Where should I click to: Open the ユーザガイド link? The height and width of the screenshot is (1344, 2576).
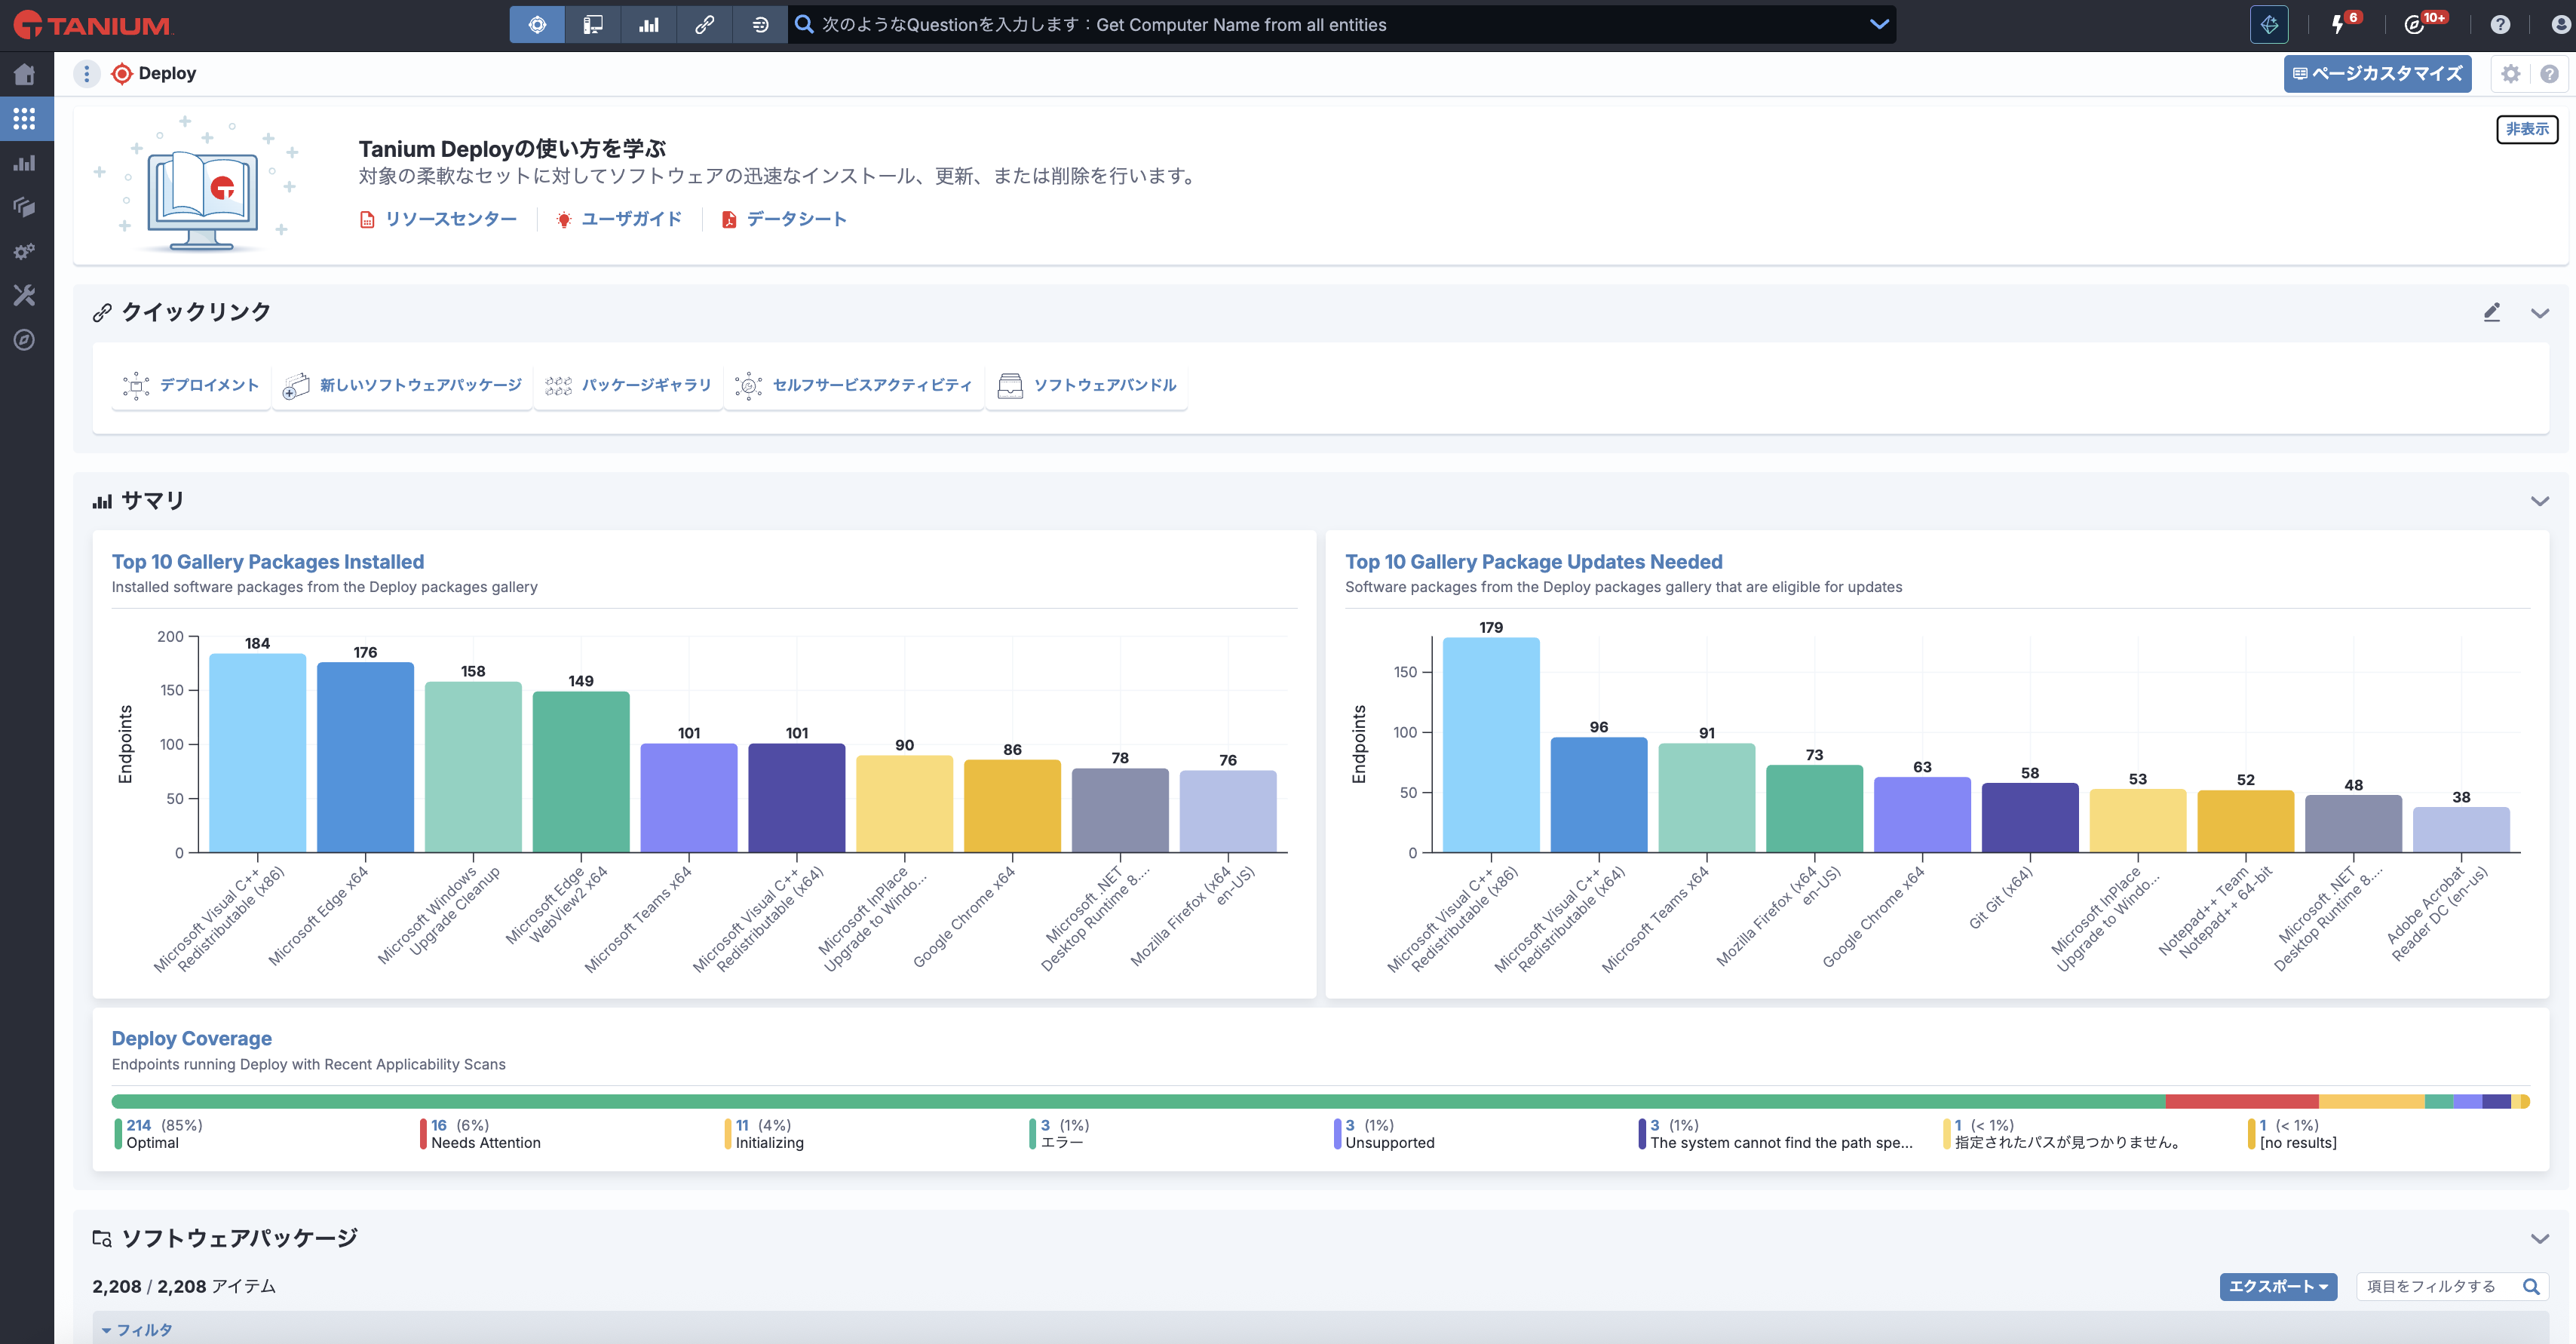[620, 219]
